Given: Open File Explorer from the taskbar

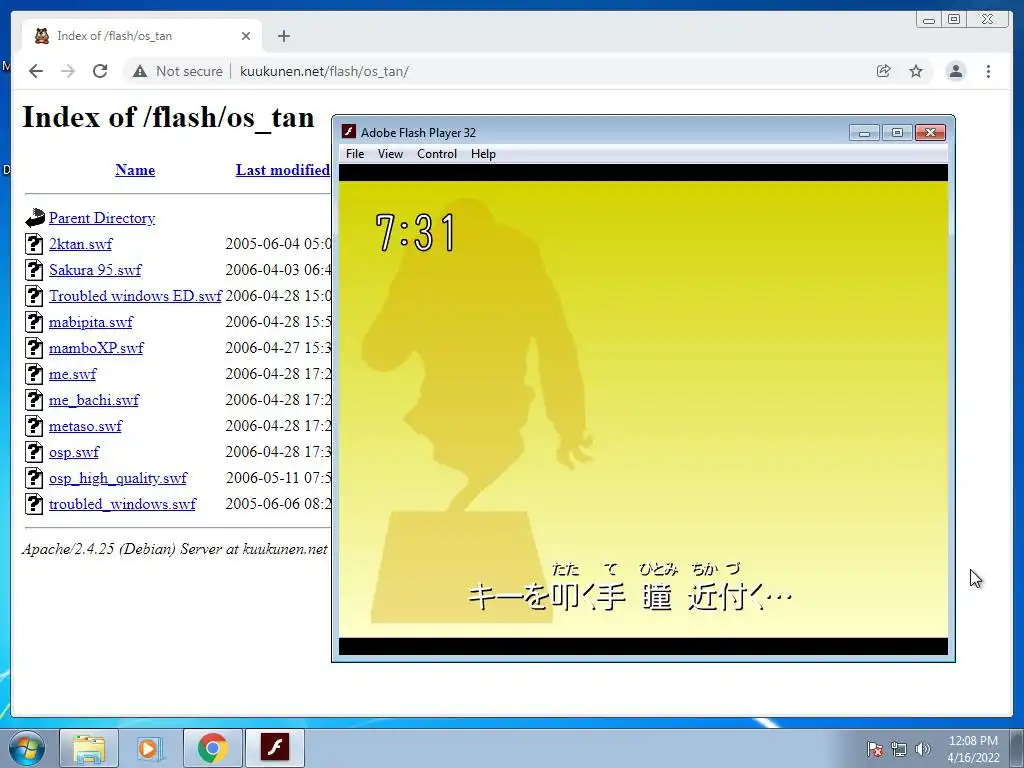Looking at the screenshot, I should tap(89, 748).
